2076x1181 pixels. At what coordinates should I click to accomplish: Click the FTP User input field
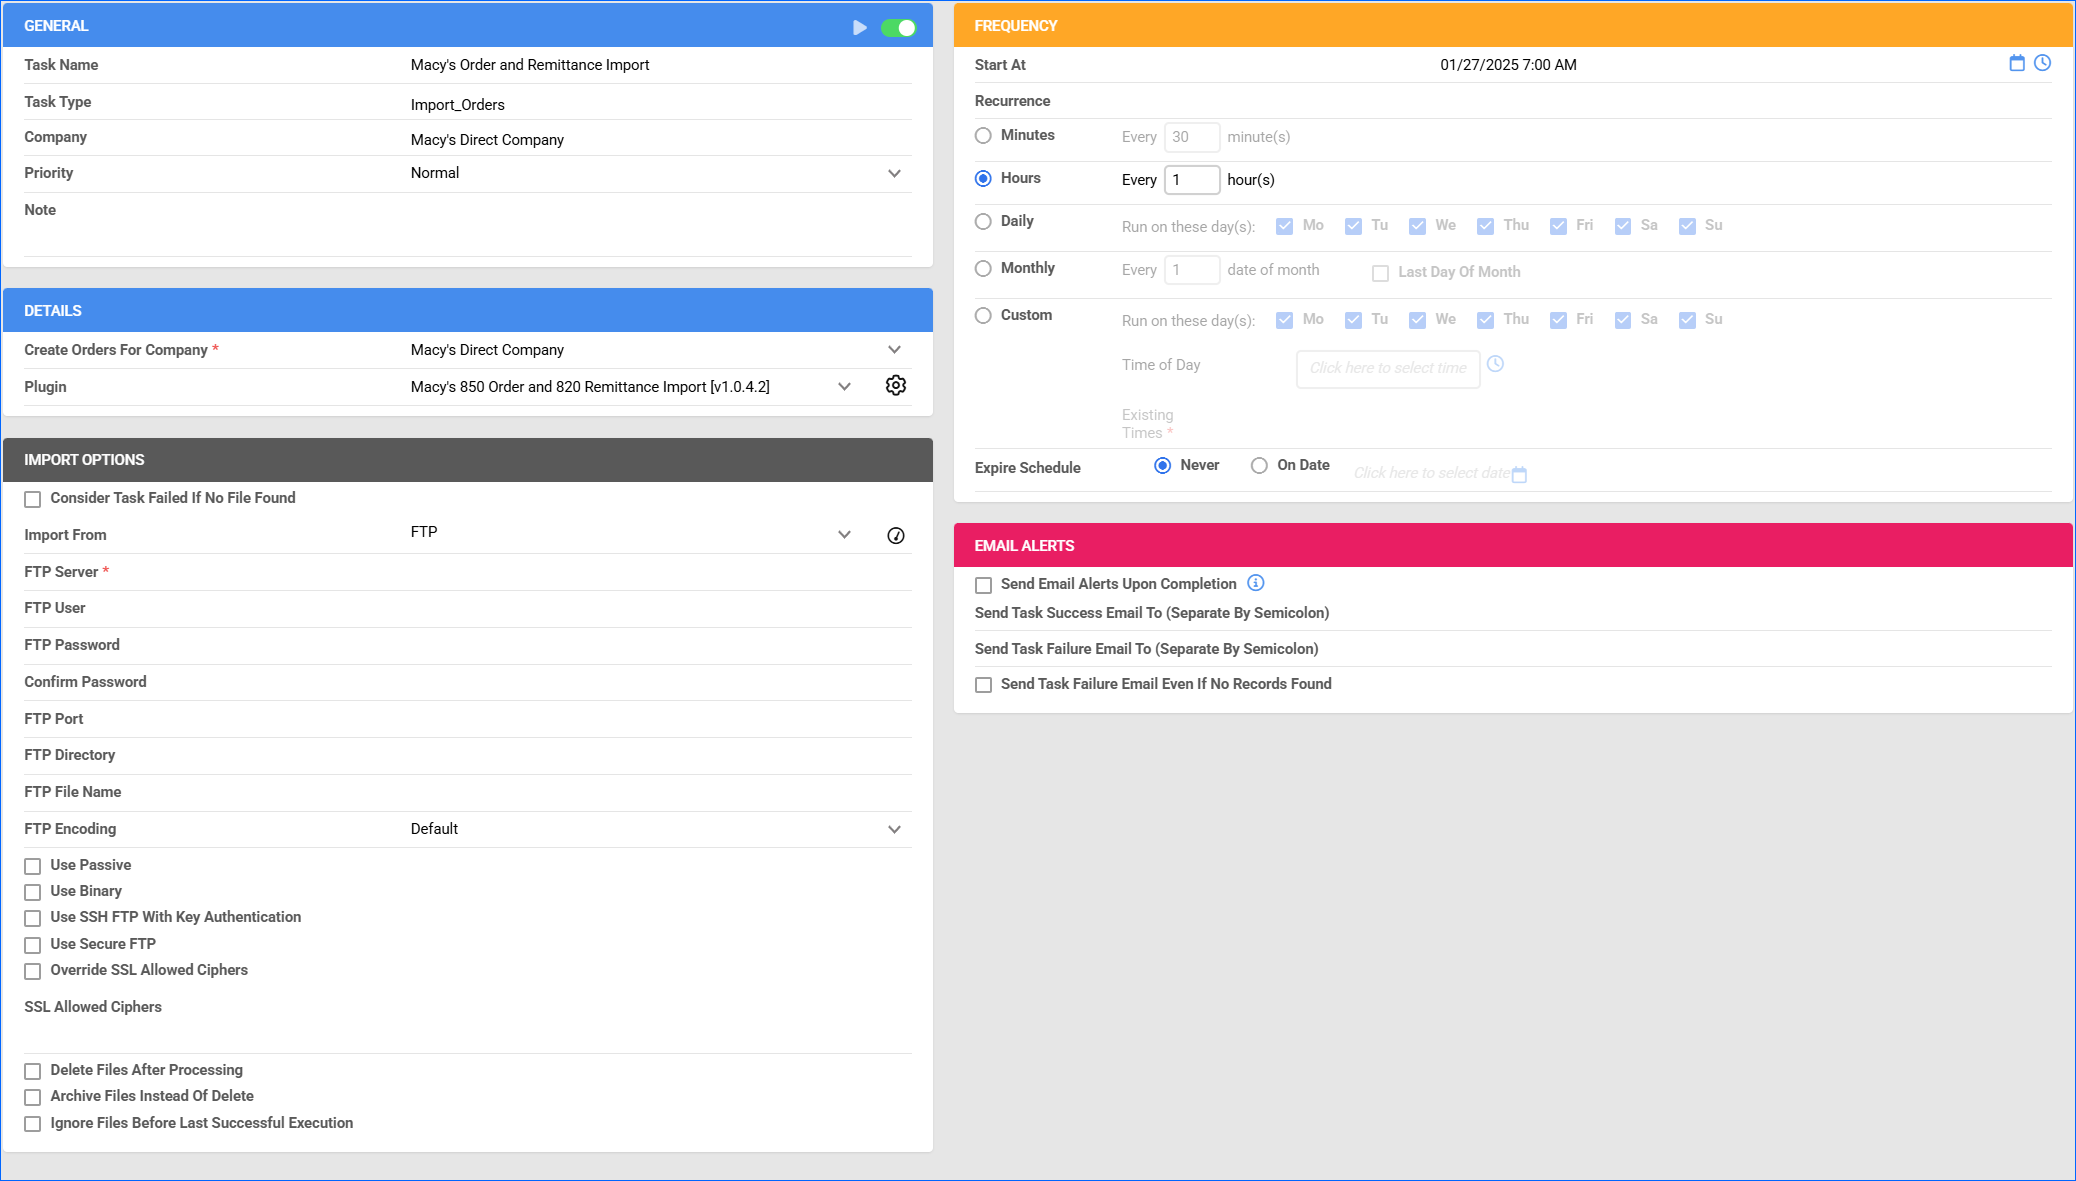[660, 608]
